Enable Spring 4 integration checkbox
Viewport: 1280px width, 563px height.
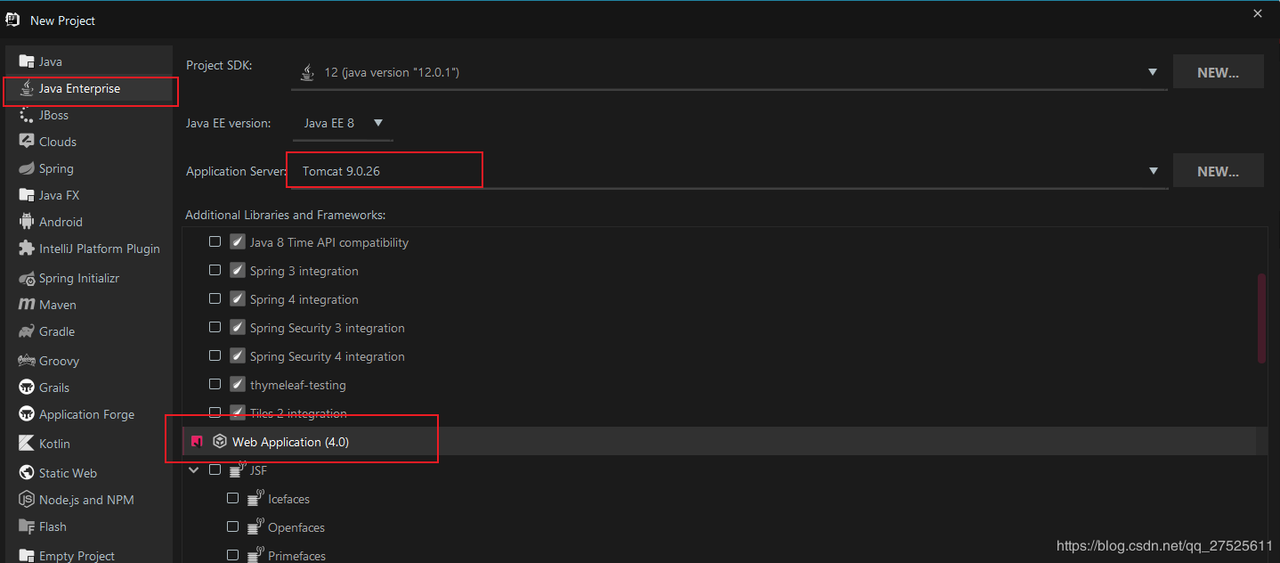[215, 299]
